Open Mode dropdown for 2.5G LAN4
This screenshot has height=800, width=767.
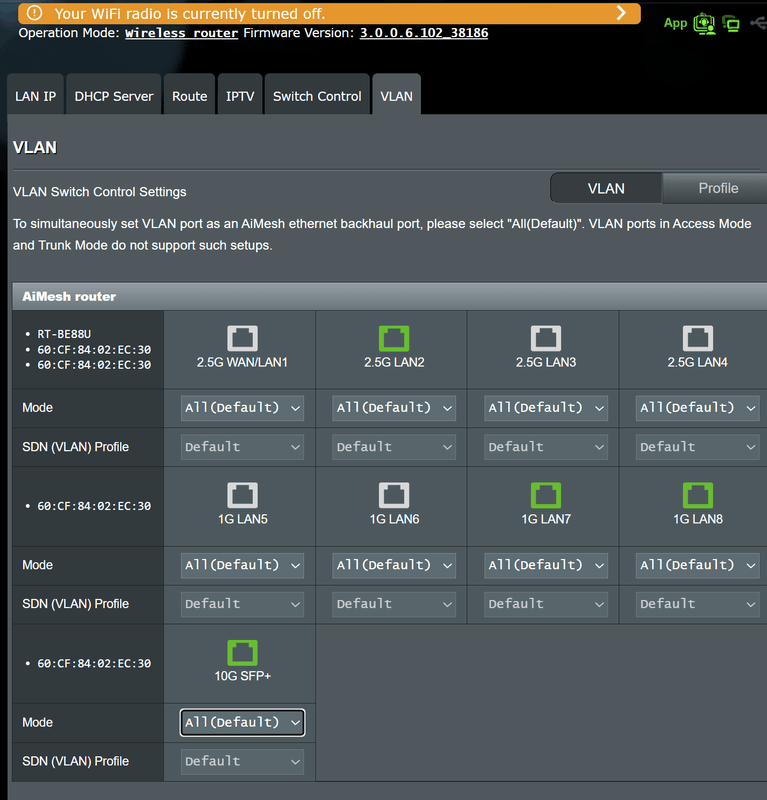point(698,408)
